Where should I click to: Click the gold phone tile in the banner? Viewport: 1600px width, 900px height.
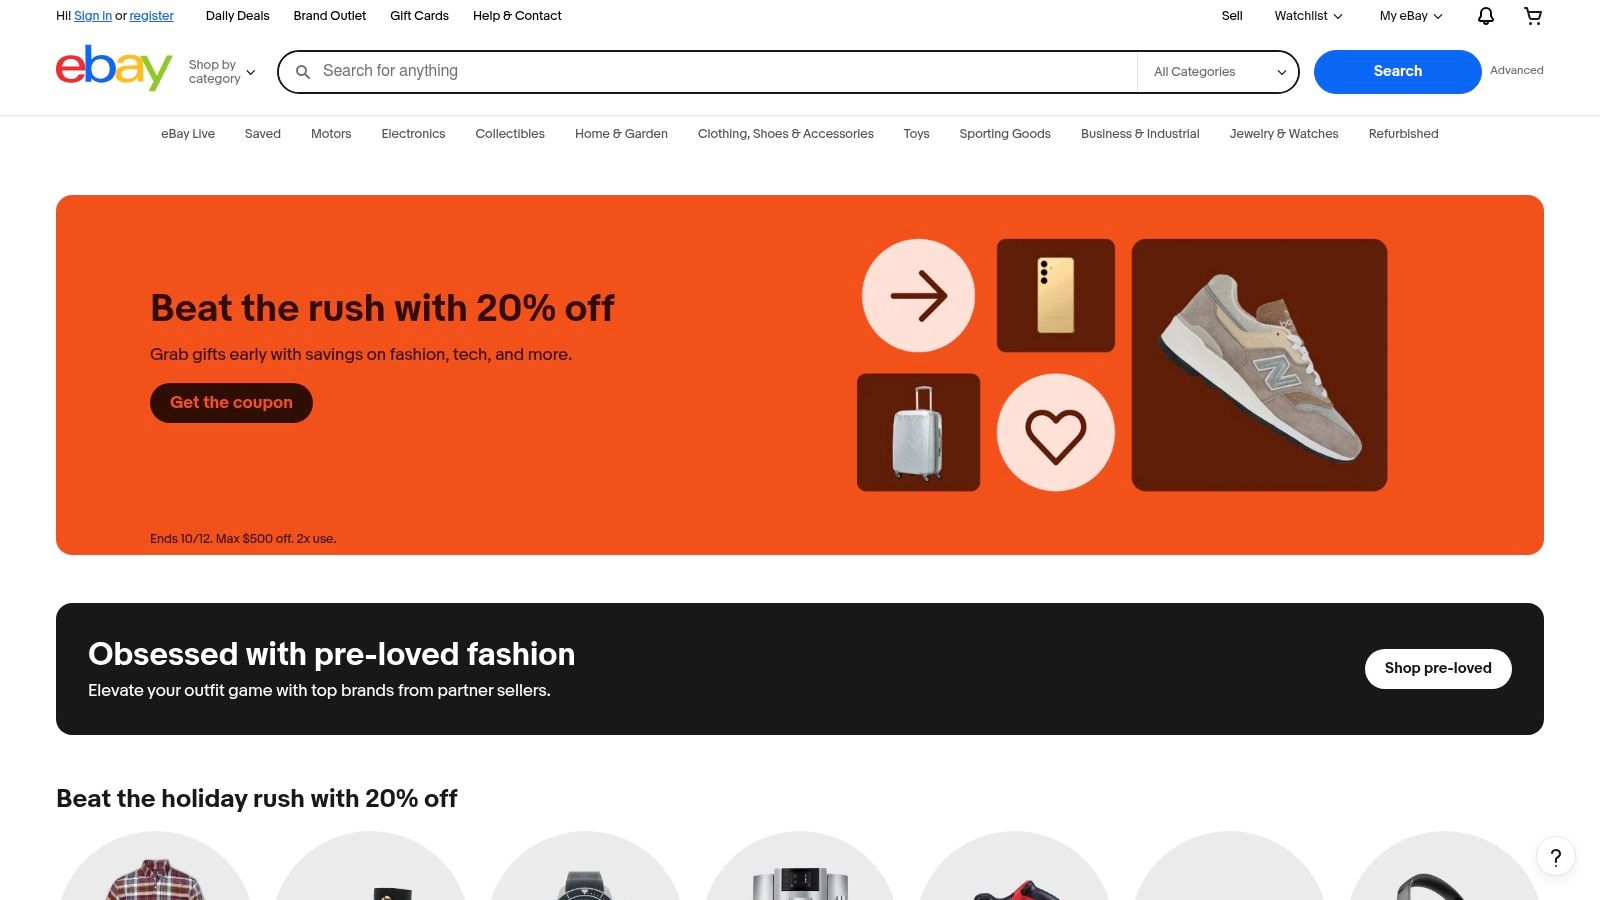coord(1056,296)
